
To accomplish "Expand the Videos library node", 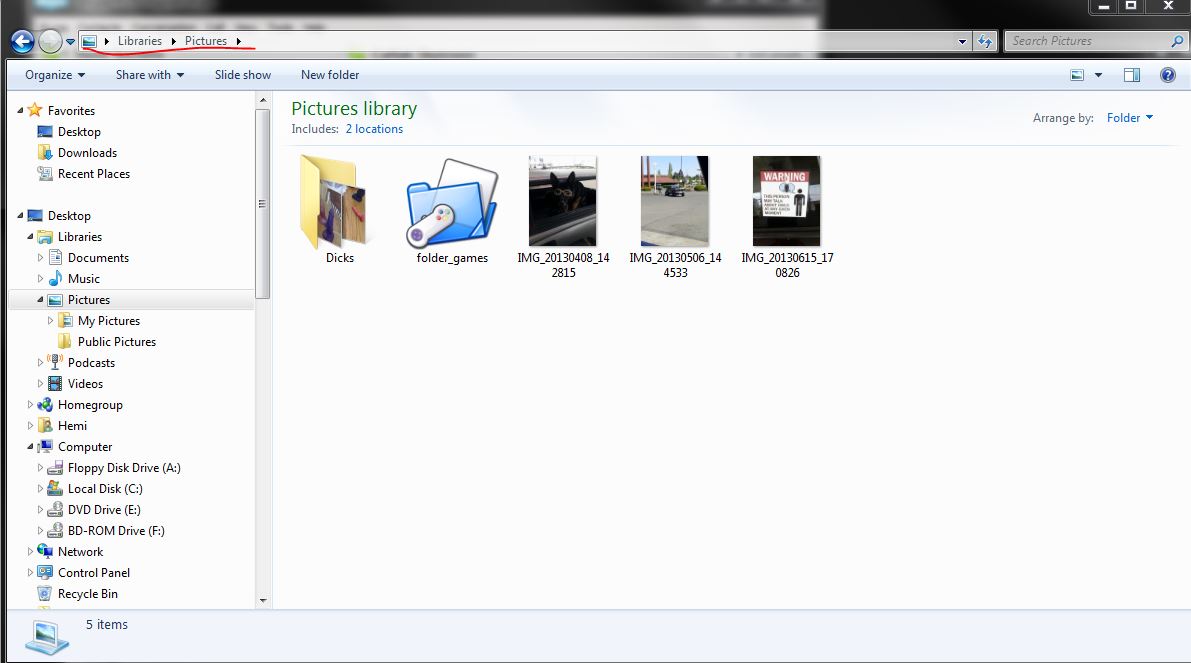I will coord(40,384).
